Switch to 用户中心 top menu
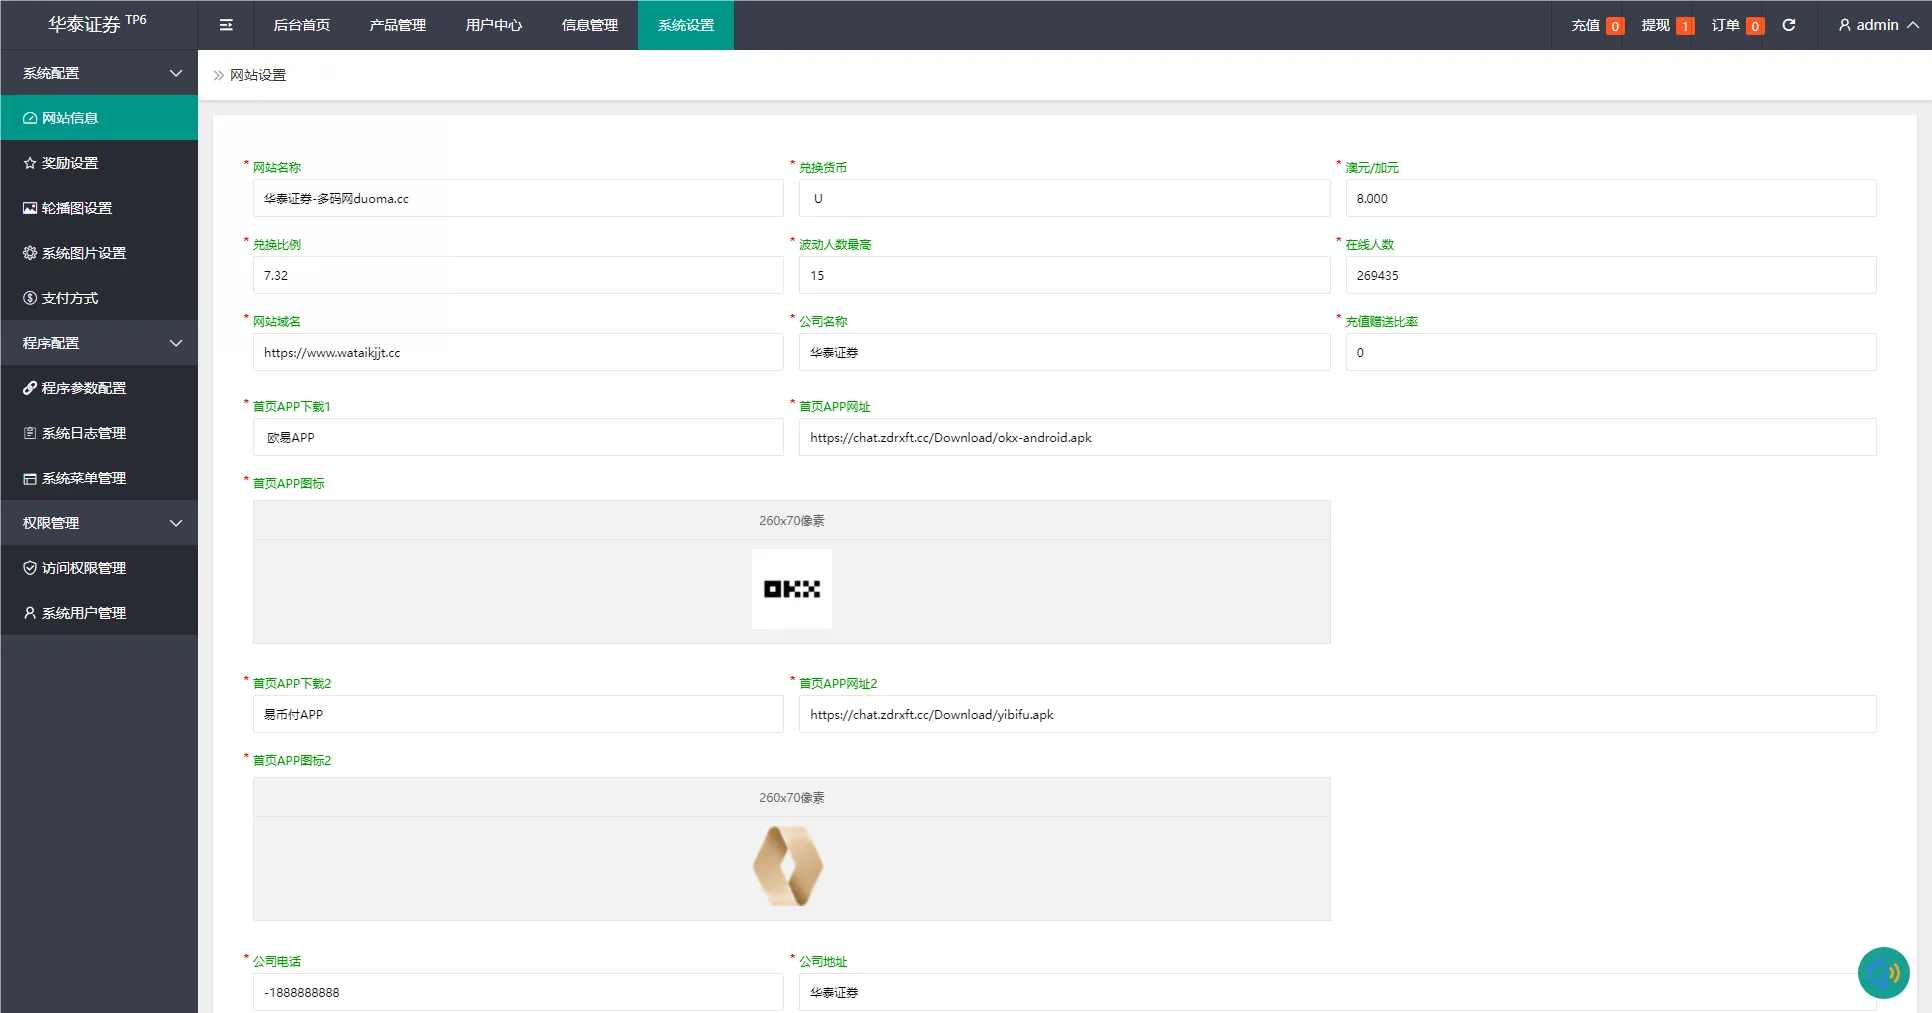Screen dimensions: 1932x1013 tap(493, 25)
